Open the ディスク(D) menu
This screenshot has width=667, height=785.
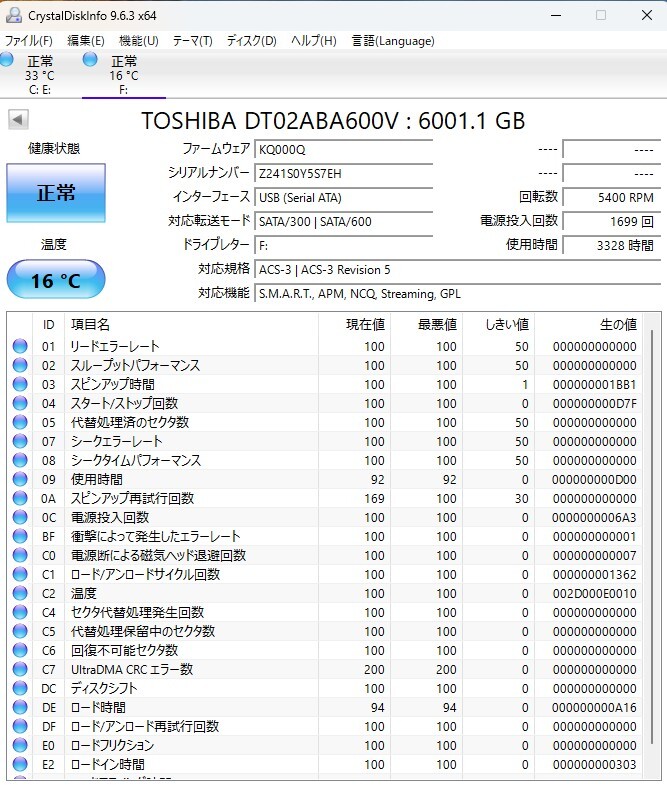point(251,41)
